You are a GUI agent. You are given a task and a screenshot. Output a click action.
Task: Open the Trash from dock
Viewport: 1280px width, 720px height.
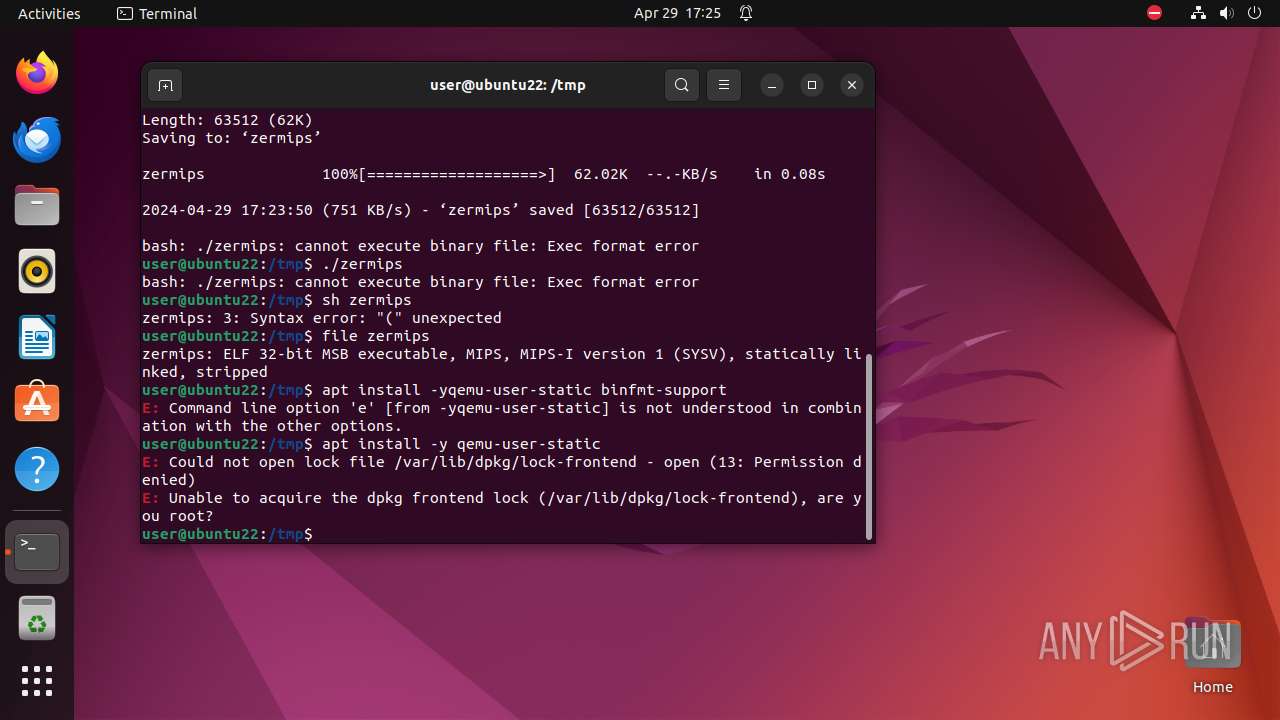point(37,618)
